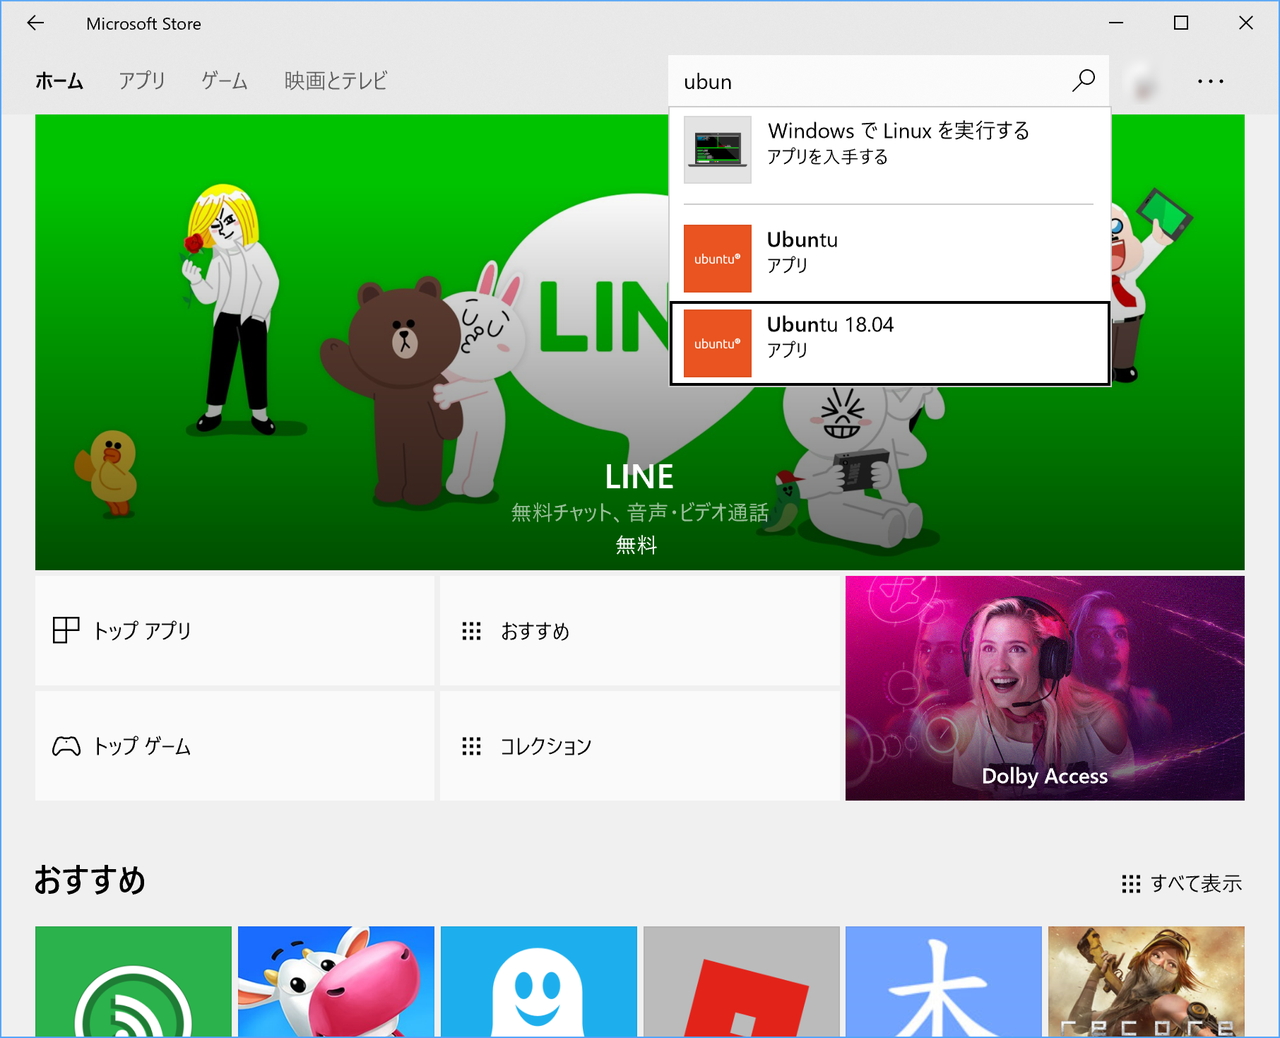Click the back arrow icon
1280x1038 pixels.
(35, 23)
